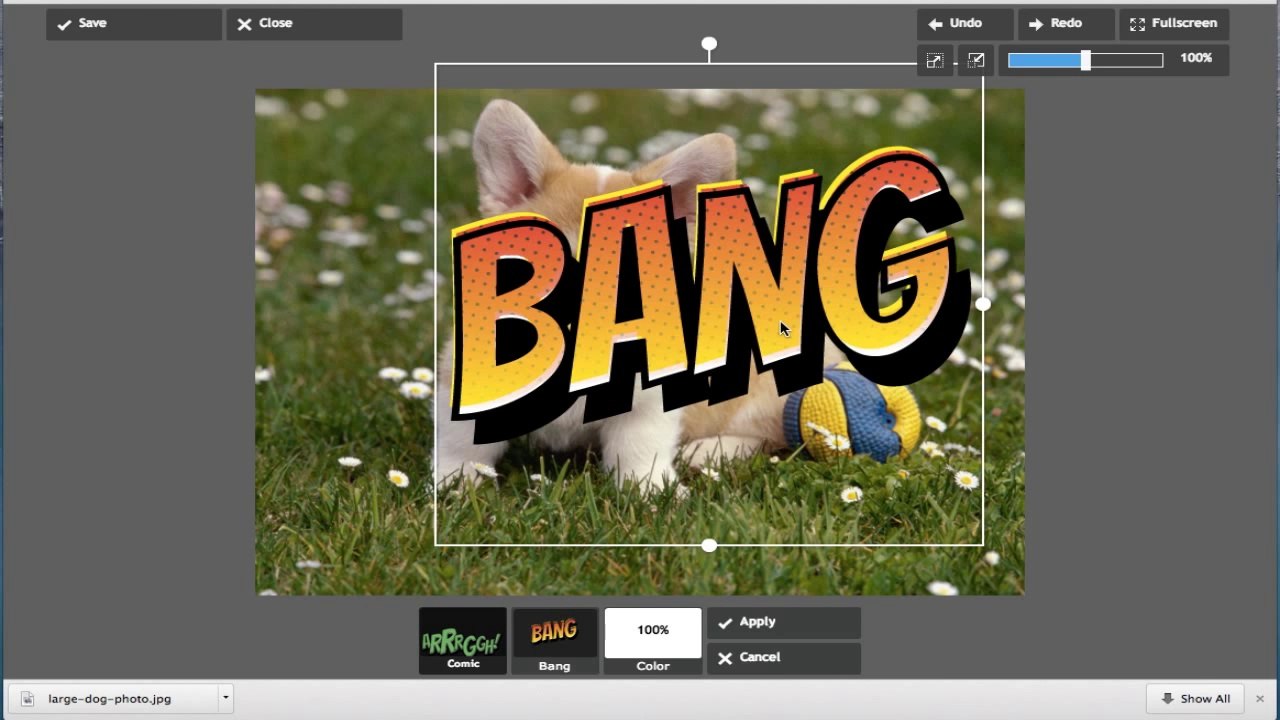The image size is (1280, 720).
Task: Click the right arrow icon on the Redo button
Action: [1036, 24]
